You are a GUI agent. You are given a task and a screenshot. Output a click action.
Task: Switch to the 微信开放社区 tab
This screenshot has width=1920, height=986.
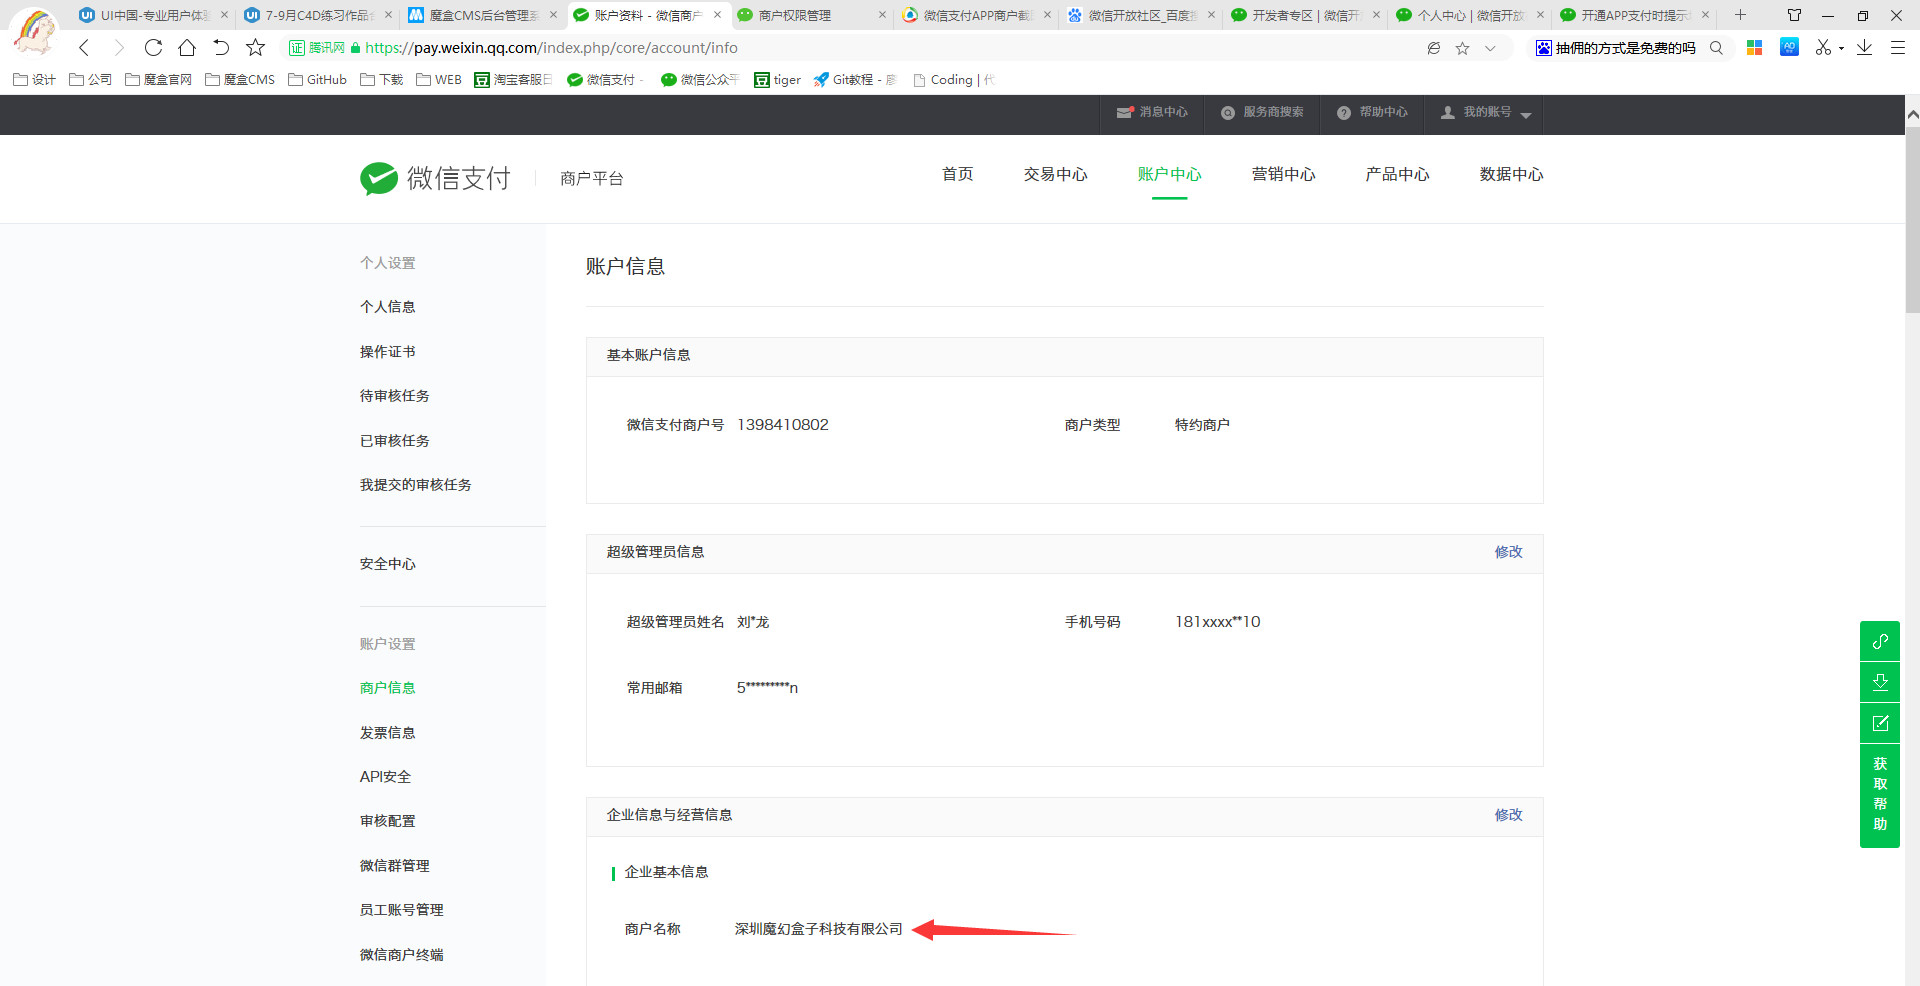click(1141, 15)
